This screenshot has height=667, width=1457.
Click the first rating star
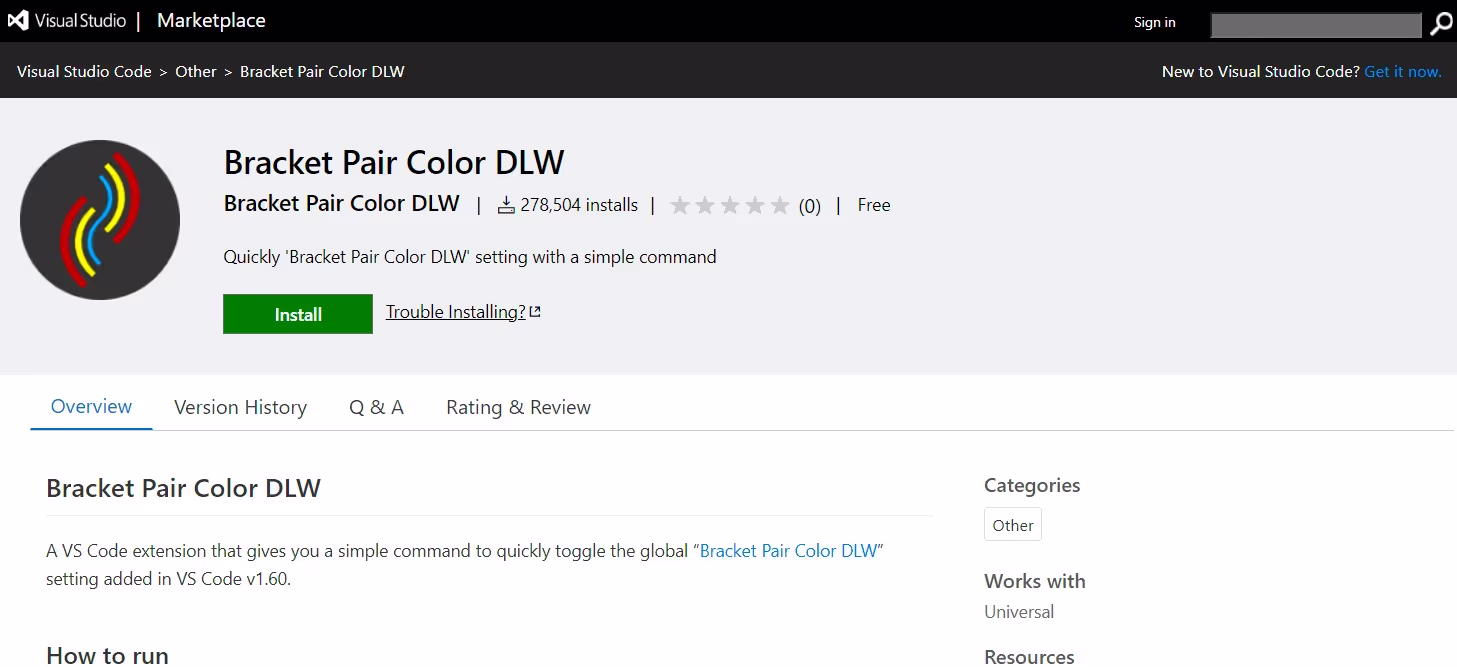pyautogui.click(x=680, y=206)
